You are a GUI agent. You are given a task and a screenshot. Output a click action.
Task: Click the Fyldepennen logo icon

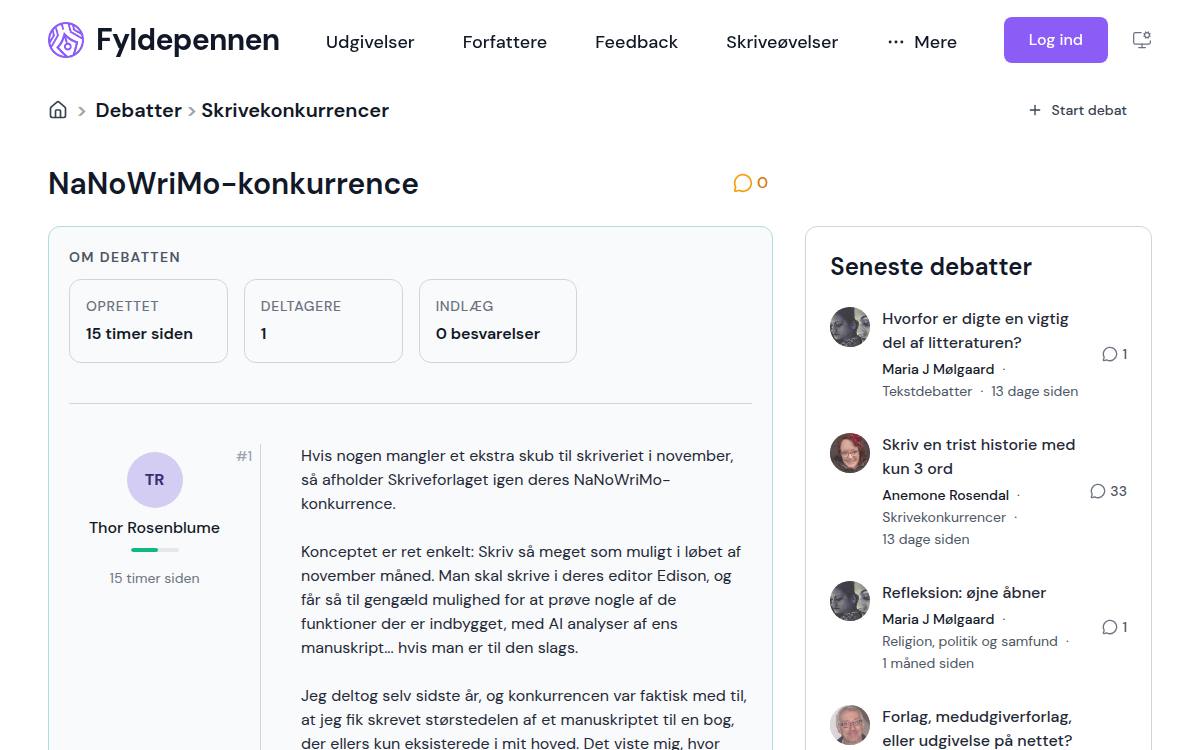[x=66, y=40]
